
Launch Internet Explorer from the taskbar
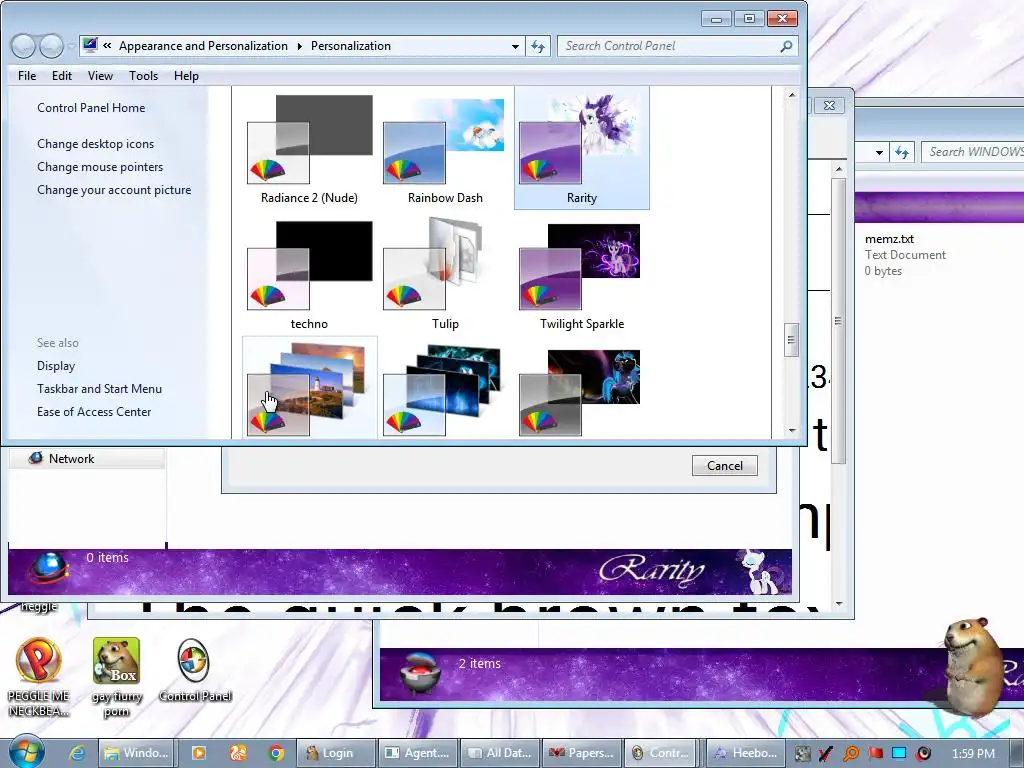coord(77,753)
